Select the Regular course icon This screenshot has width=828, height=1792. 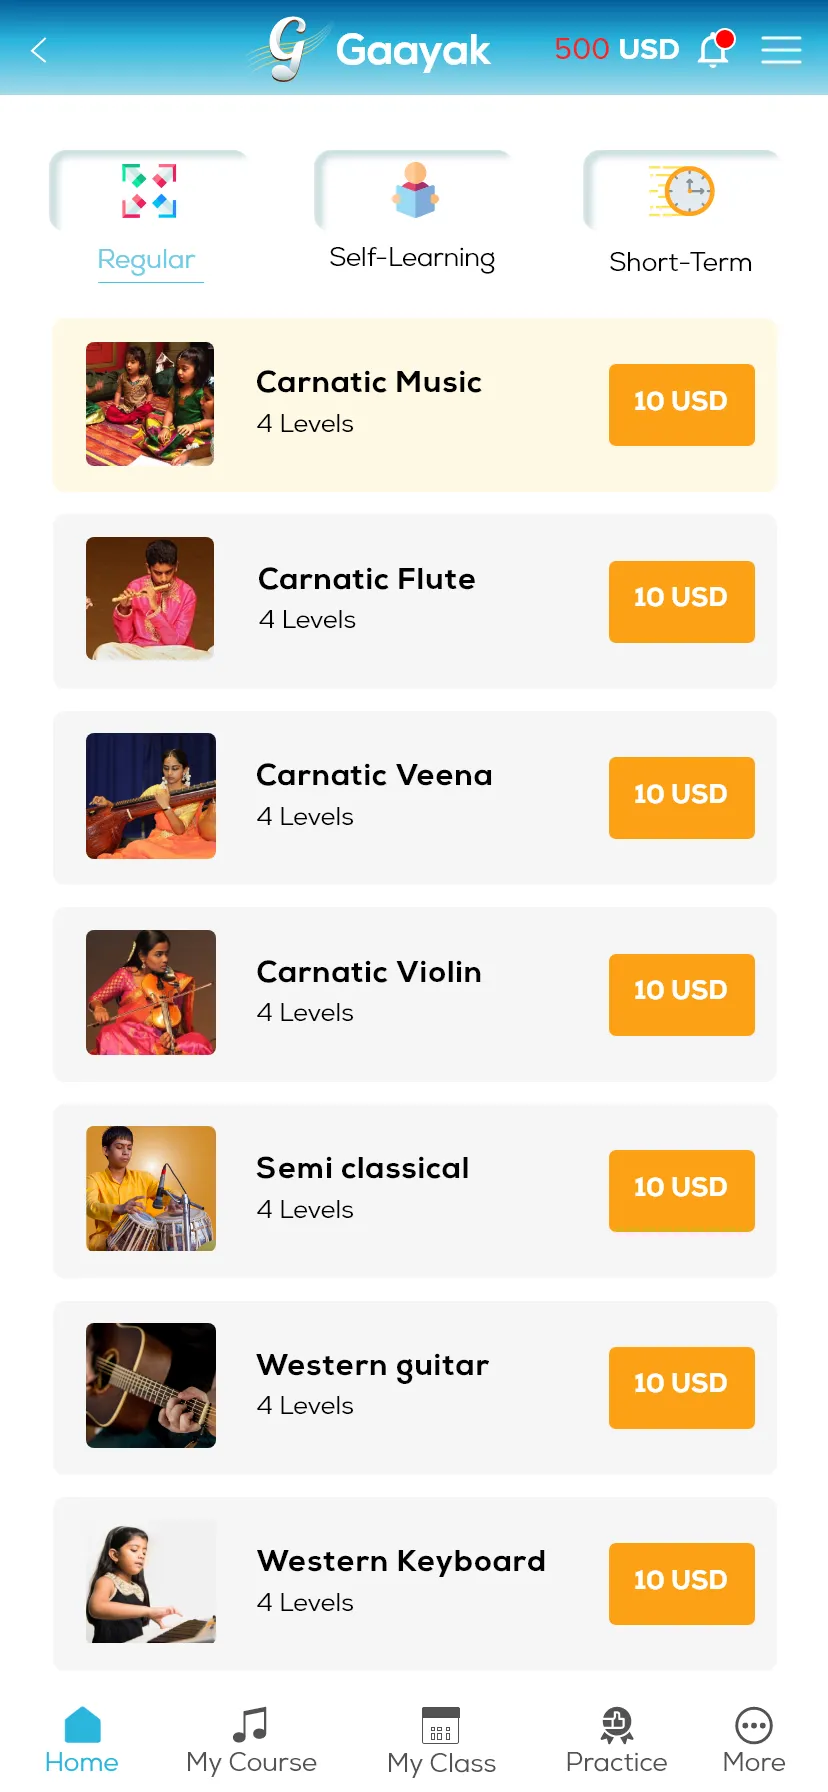tap(149, 191)
